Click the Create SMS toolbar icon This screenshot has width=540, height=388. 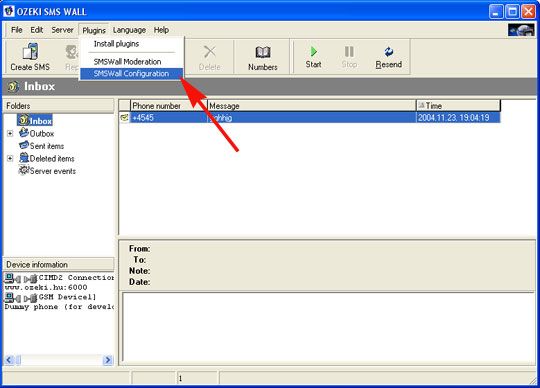click(x=30, y=52)
